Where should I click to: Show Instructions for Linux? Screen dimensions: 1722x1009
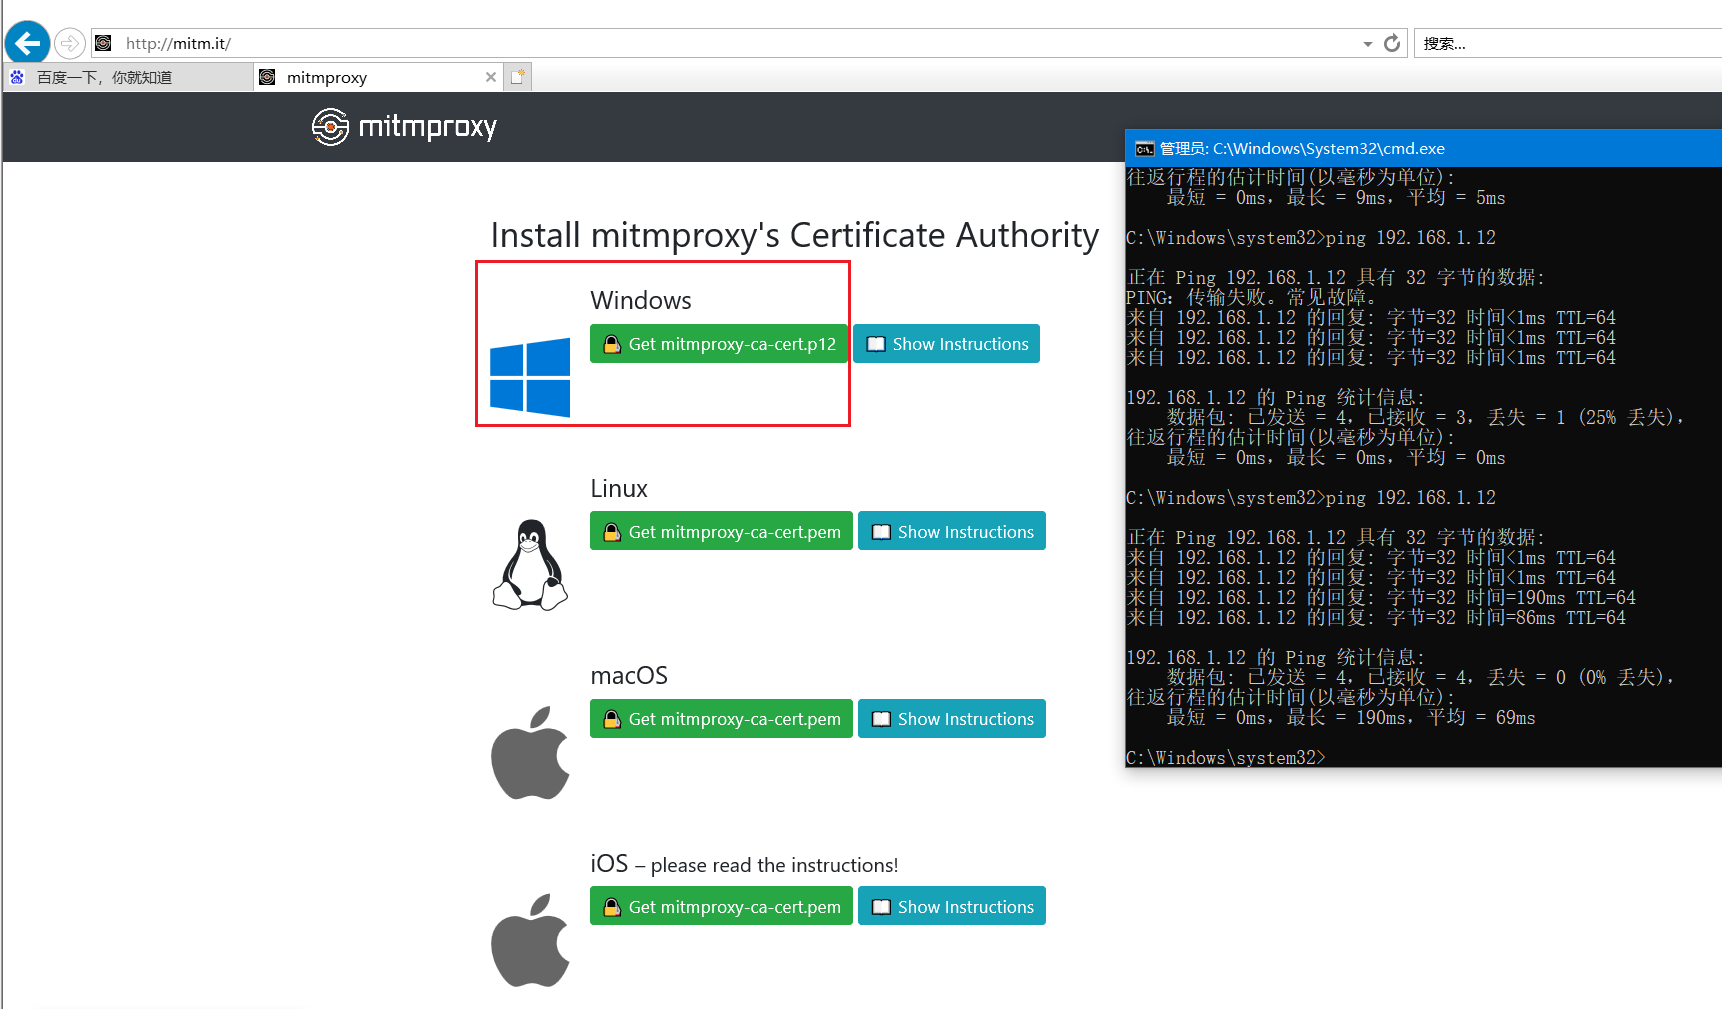coord(952,531)
